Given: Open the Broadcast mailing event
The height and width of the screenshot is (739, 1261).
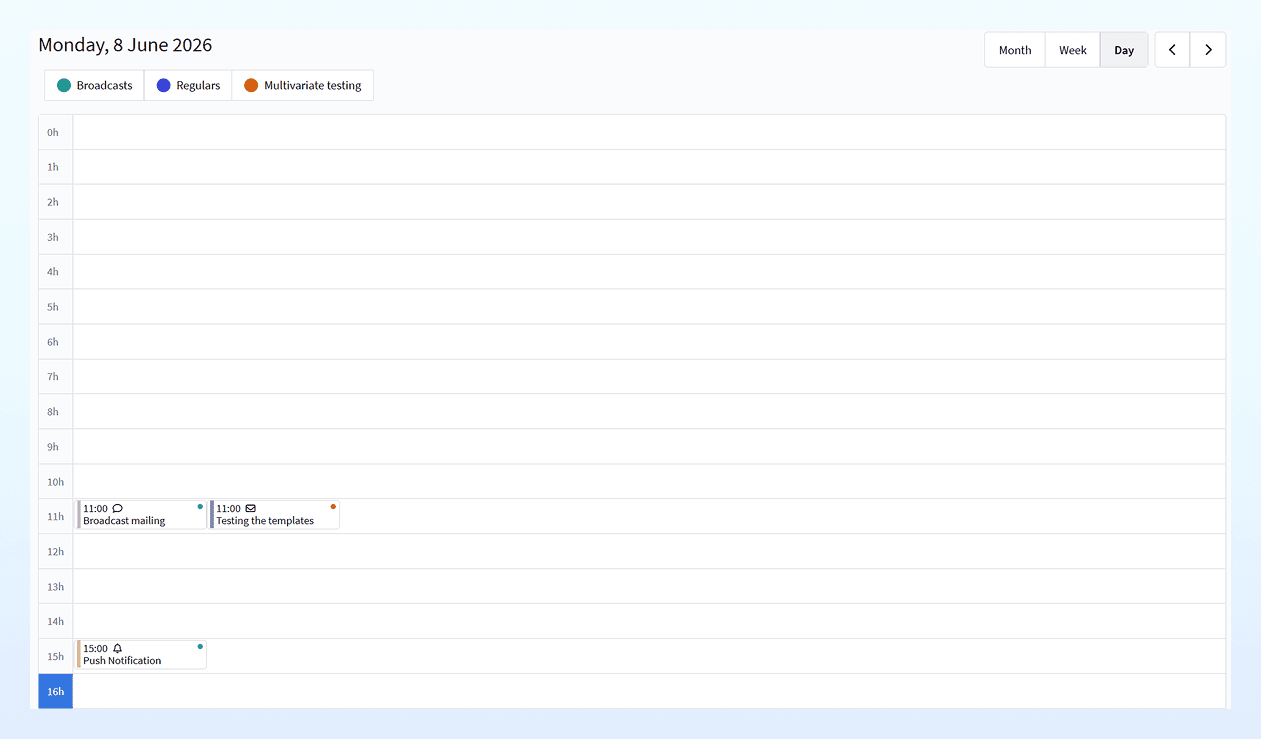Looking at the screenshot, I should coord(142,515).
